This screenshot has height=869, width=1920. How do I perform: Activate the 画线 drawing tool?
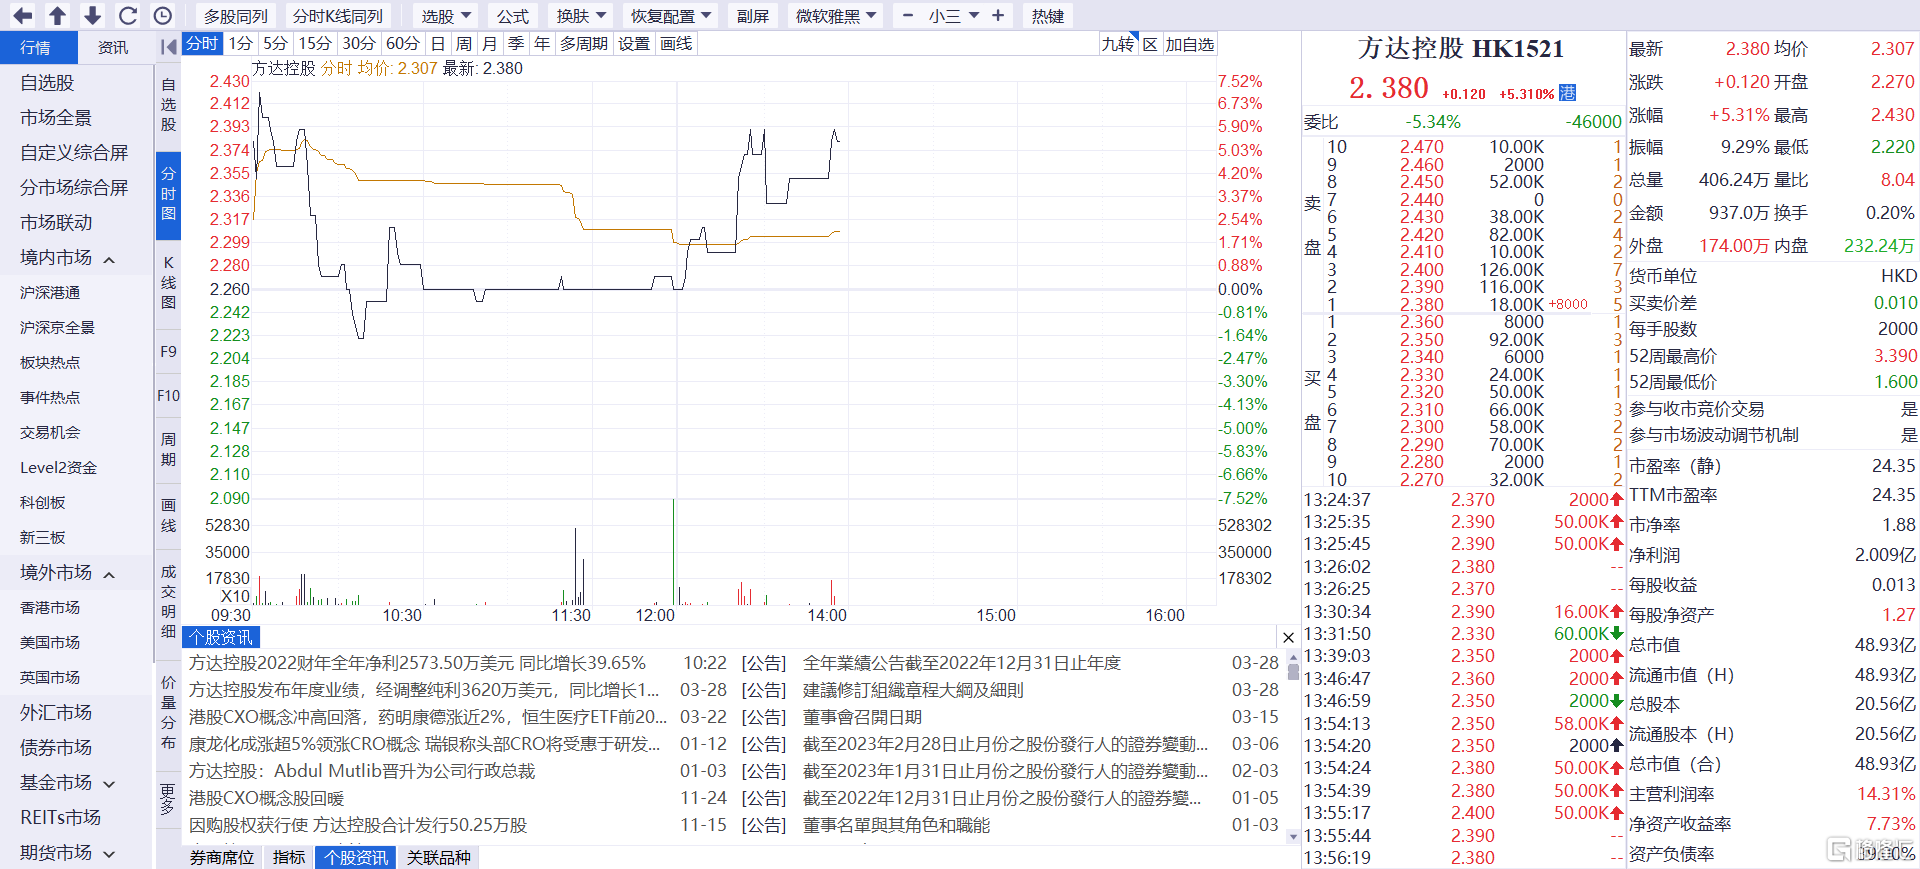pyautogui.click(x=676, y=43)
